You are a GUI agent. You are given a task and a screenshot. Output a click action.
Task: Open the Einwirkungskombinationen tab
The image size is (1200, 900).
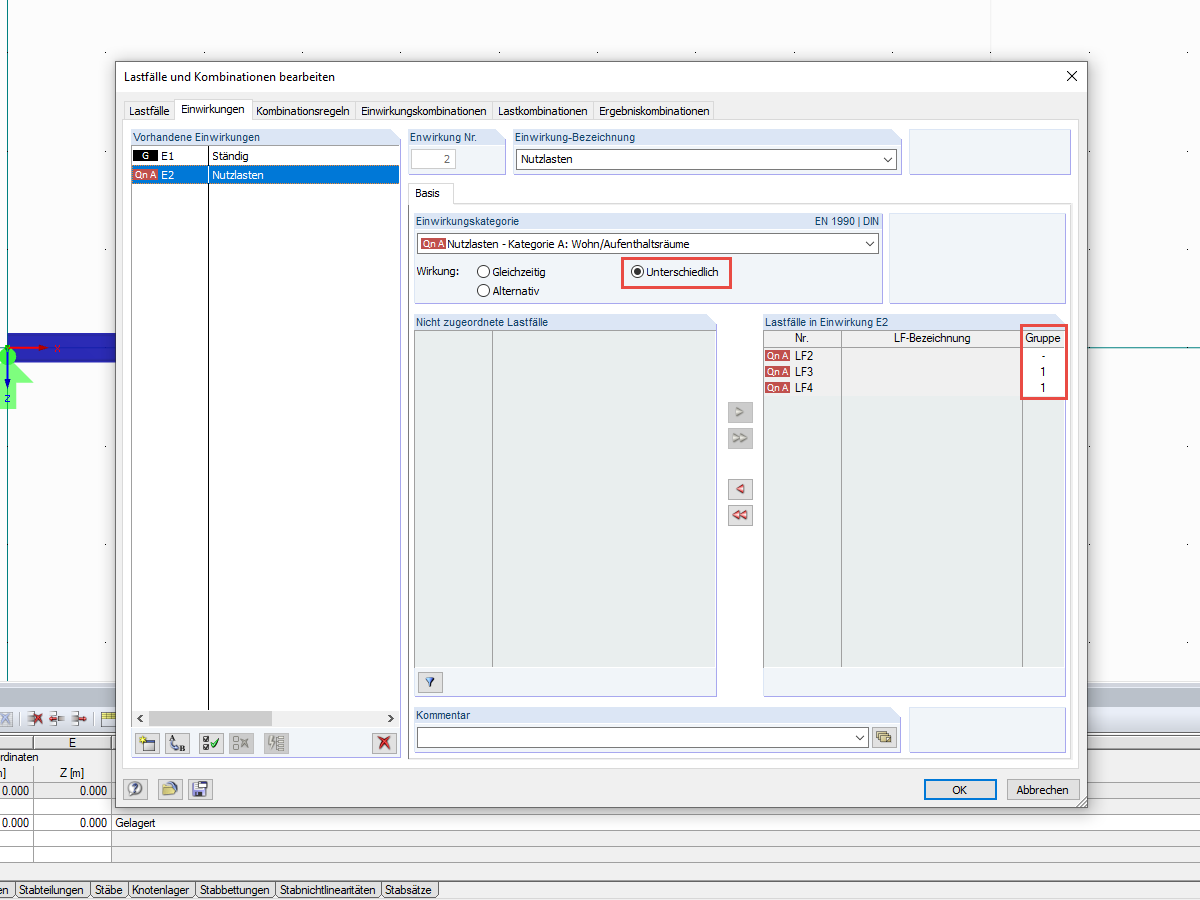tap(424, 111)
